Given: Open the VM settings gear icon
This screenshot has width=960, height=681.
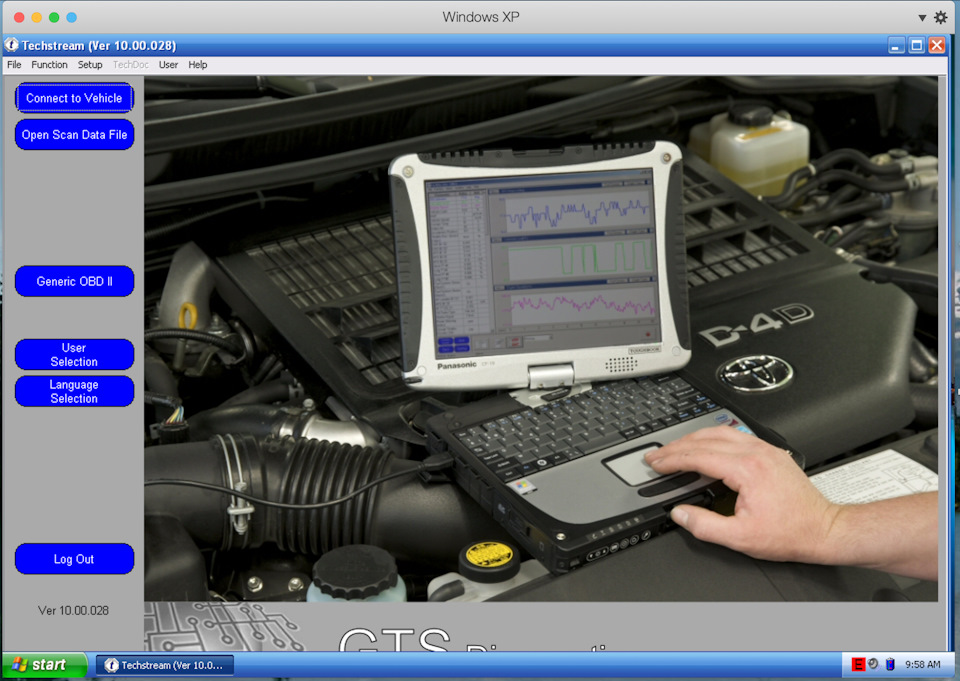Looking at the screenshot, I should pos(941,18).
